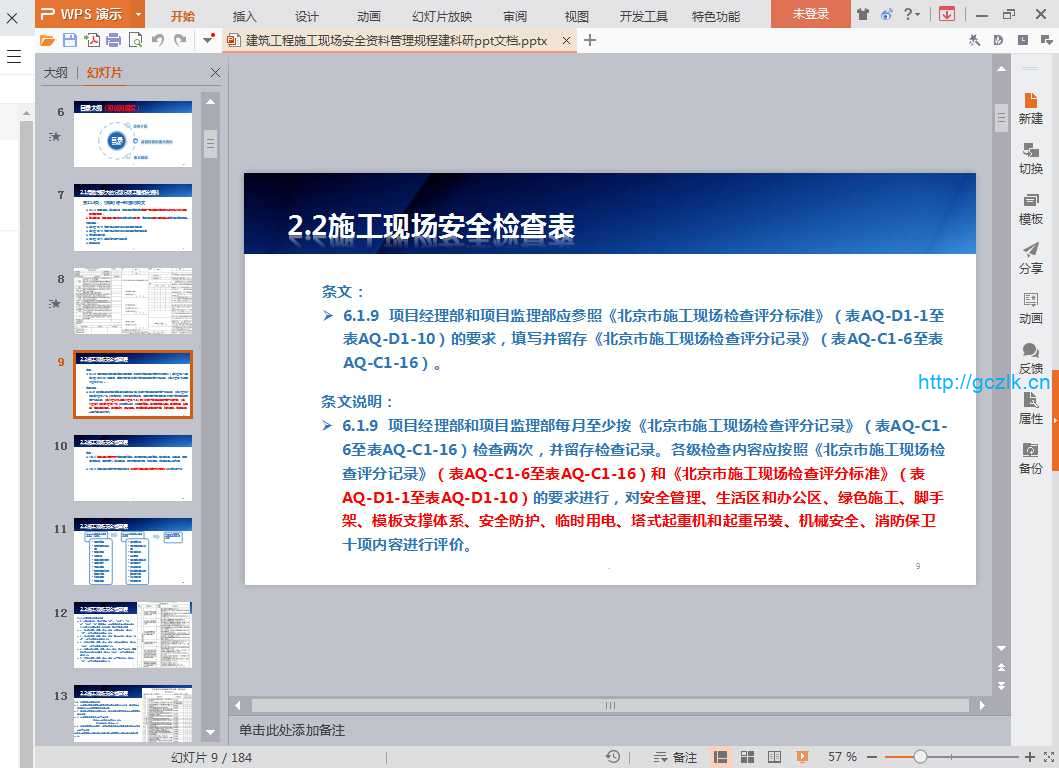The width and height of the screenshot is (1059, 768).
Task: Open the 切换 transition sidebar panel
Action: coord(1030,158)
